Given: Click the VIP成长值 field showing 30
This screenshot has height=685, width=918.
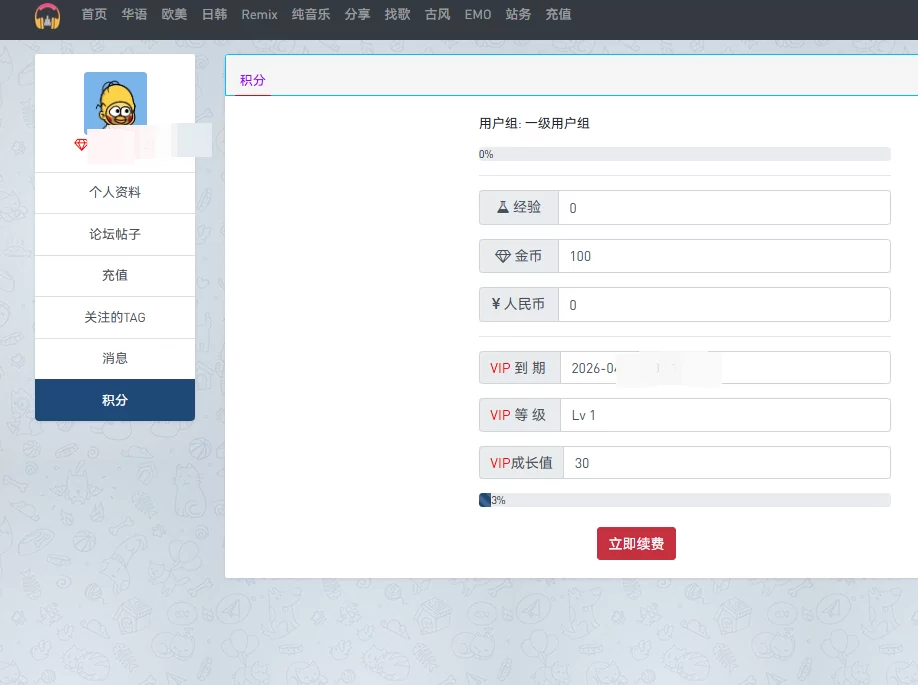Looking at the screenshot, I should pos(727,463).
